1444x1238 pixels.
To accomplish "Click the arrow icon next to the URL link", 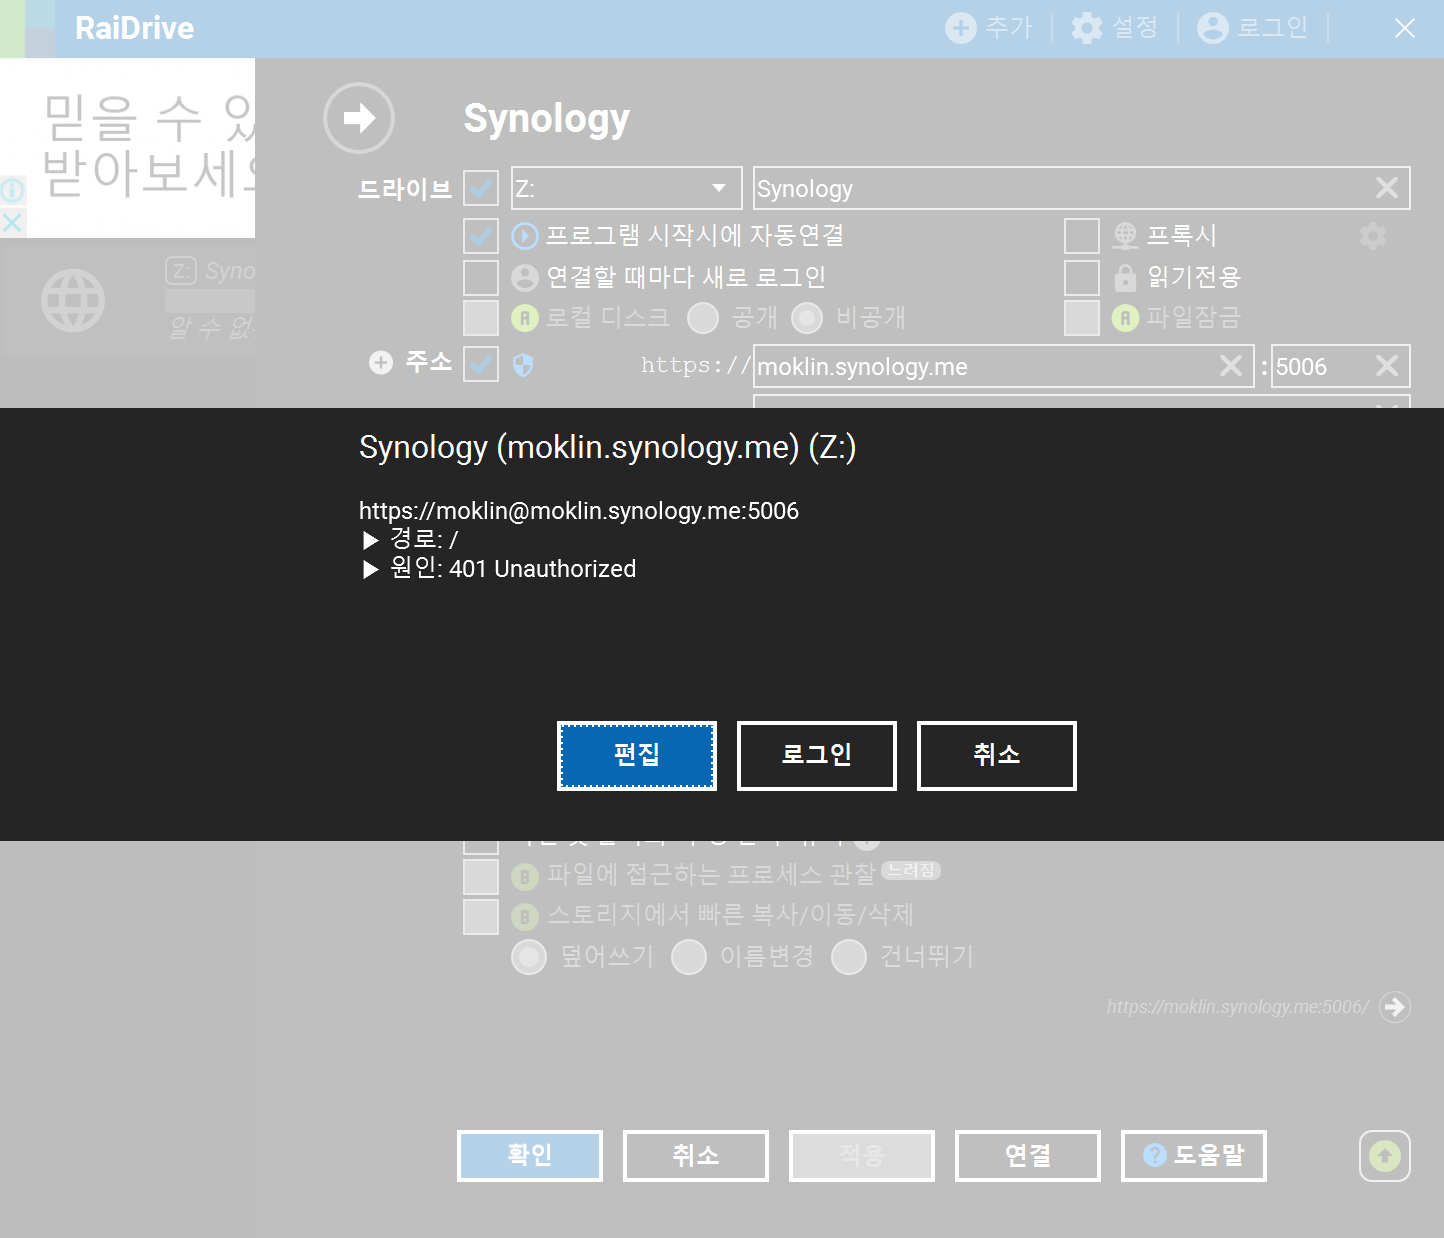I will click(1395, 1006).
